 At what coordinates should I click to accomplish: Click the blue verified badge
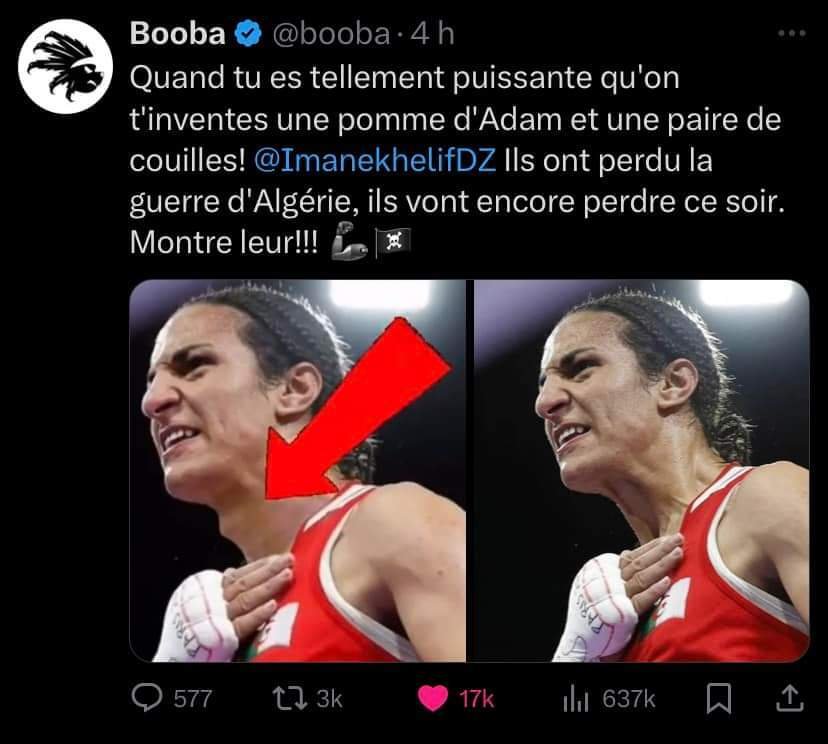click(248, 34)
